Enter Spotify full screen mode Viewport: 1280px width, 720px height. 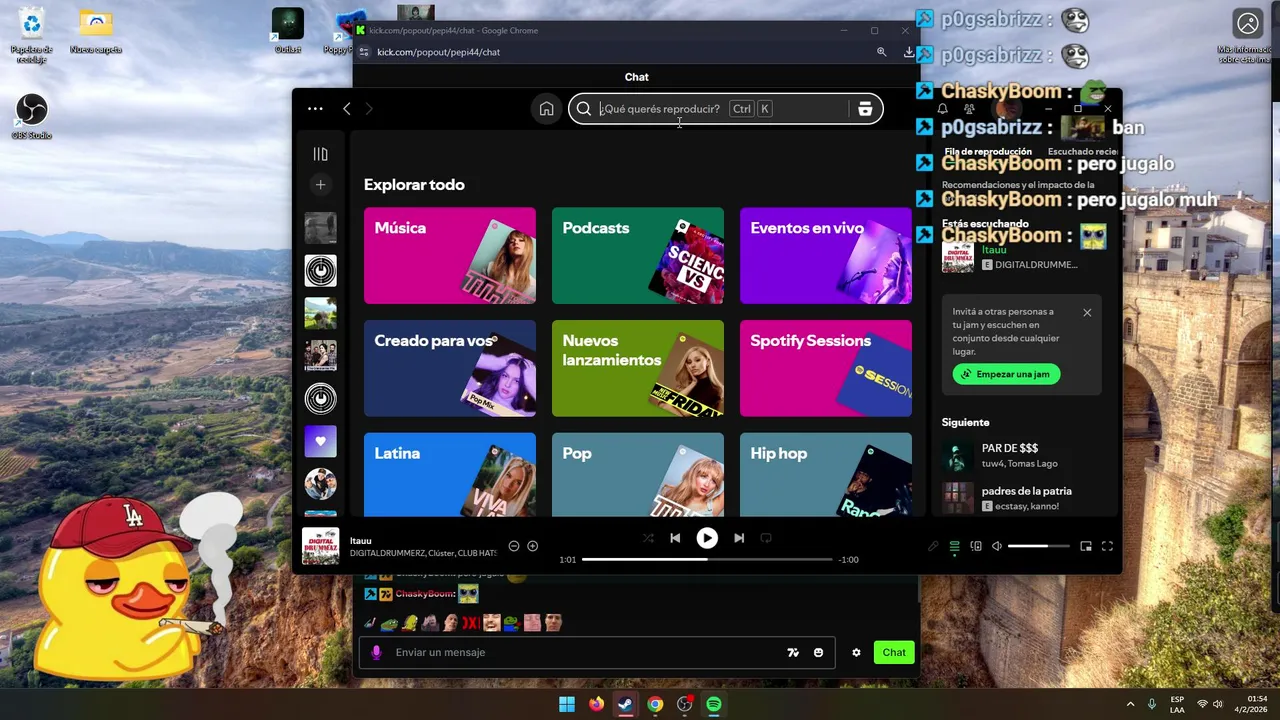pyautogui.click(x=1107, y=546)
